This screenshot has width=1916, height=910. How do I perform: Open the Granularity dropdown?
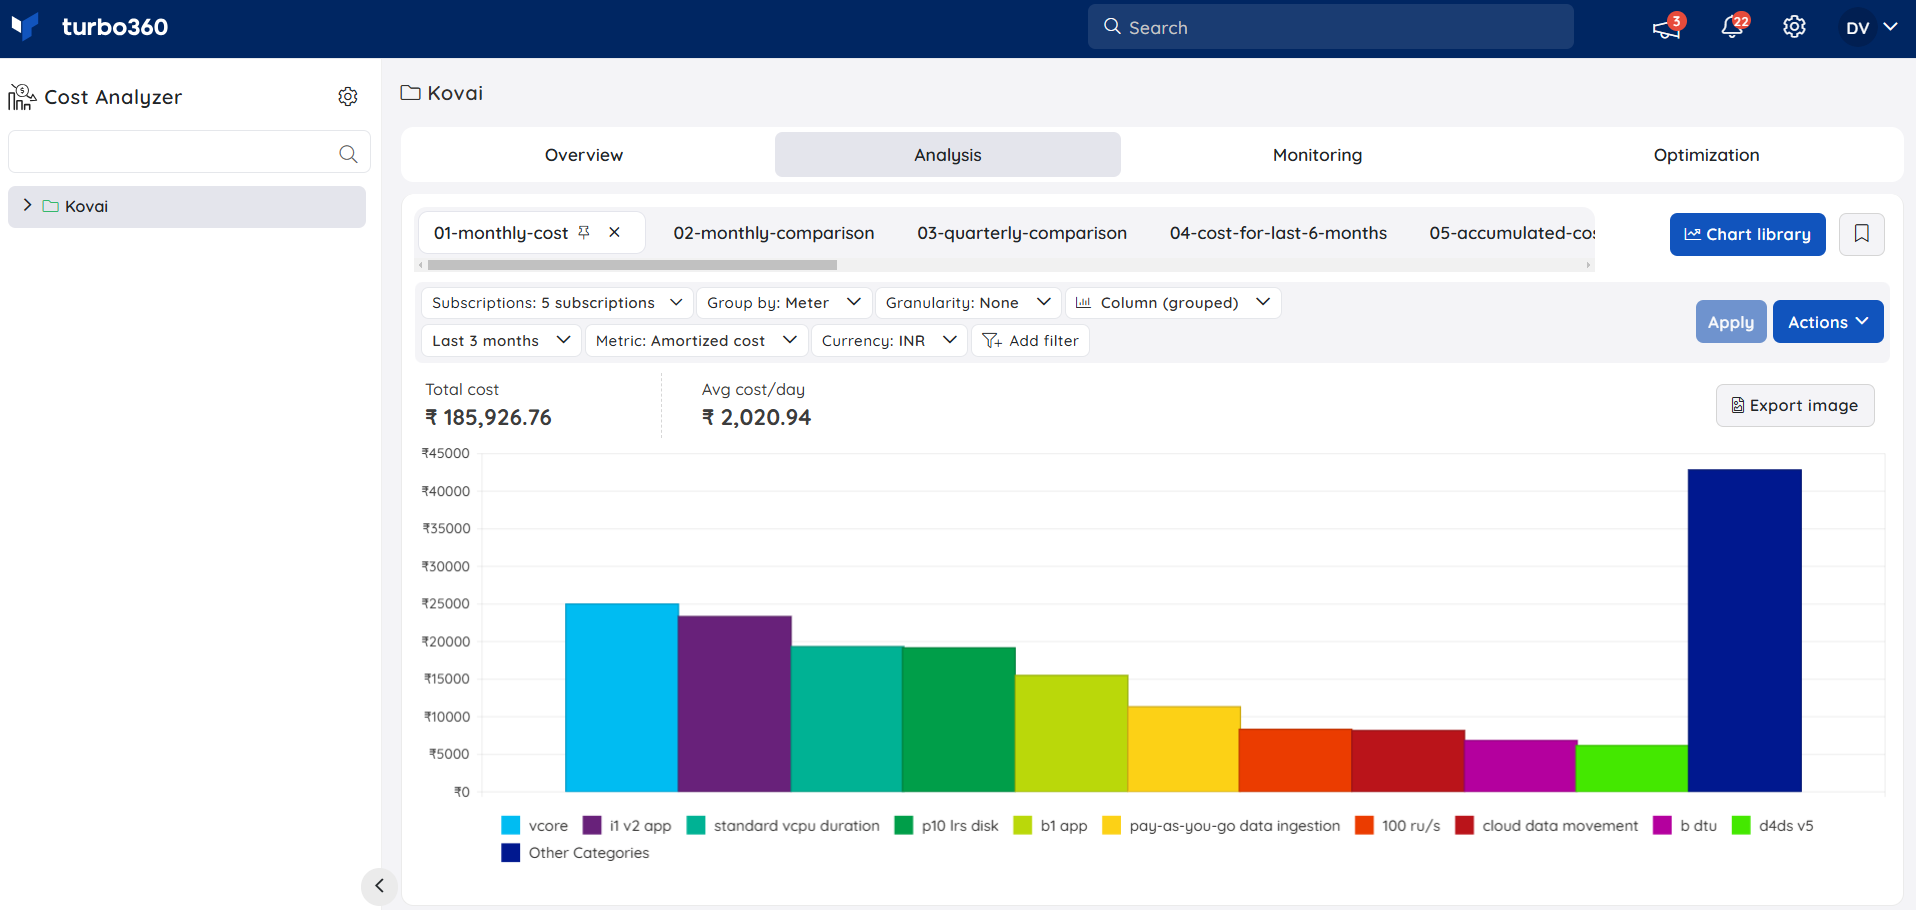click(x=968, y=303)
